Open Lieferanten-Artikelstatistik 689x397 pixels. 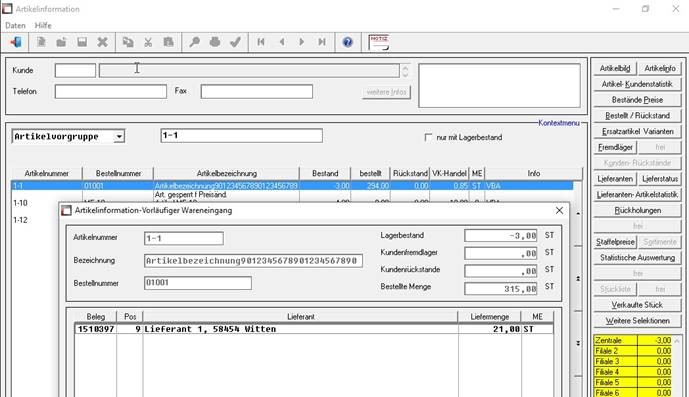pos(637,195)
